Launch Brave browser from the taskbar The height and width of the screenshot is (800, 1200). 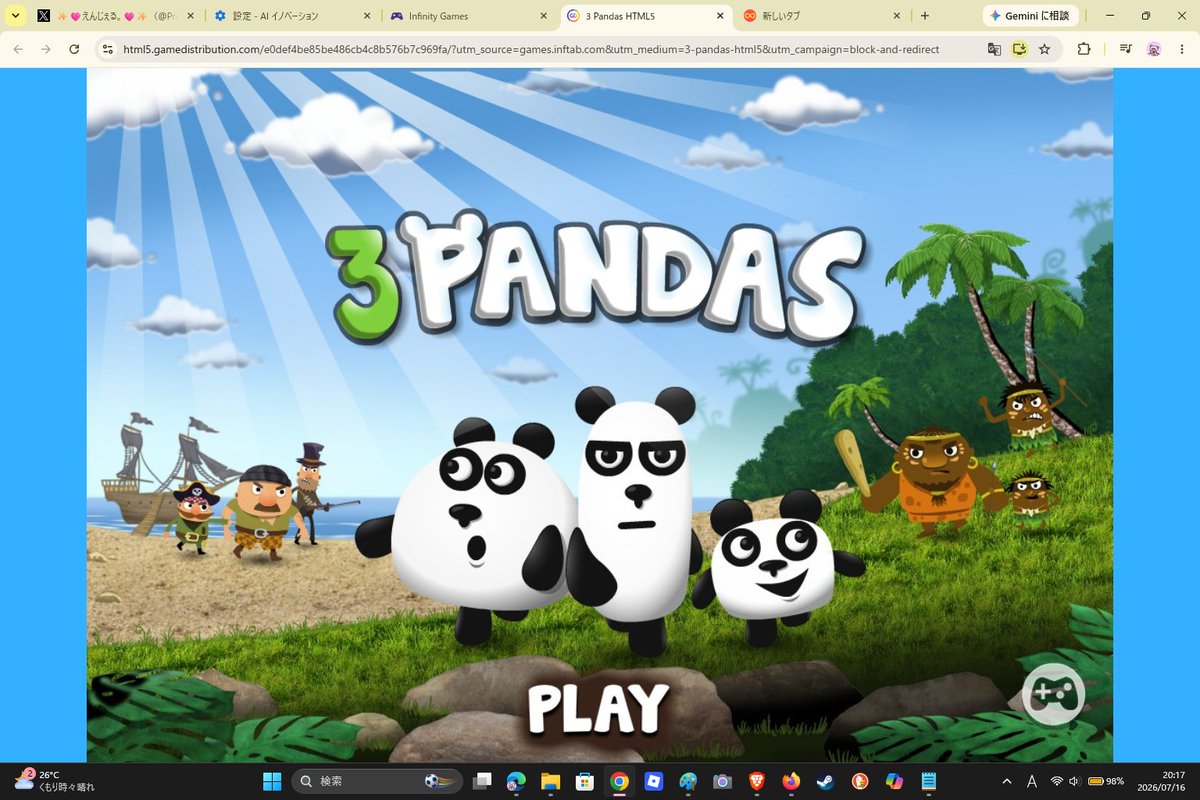pyautogui.click(x=757, y=781)
